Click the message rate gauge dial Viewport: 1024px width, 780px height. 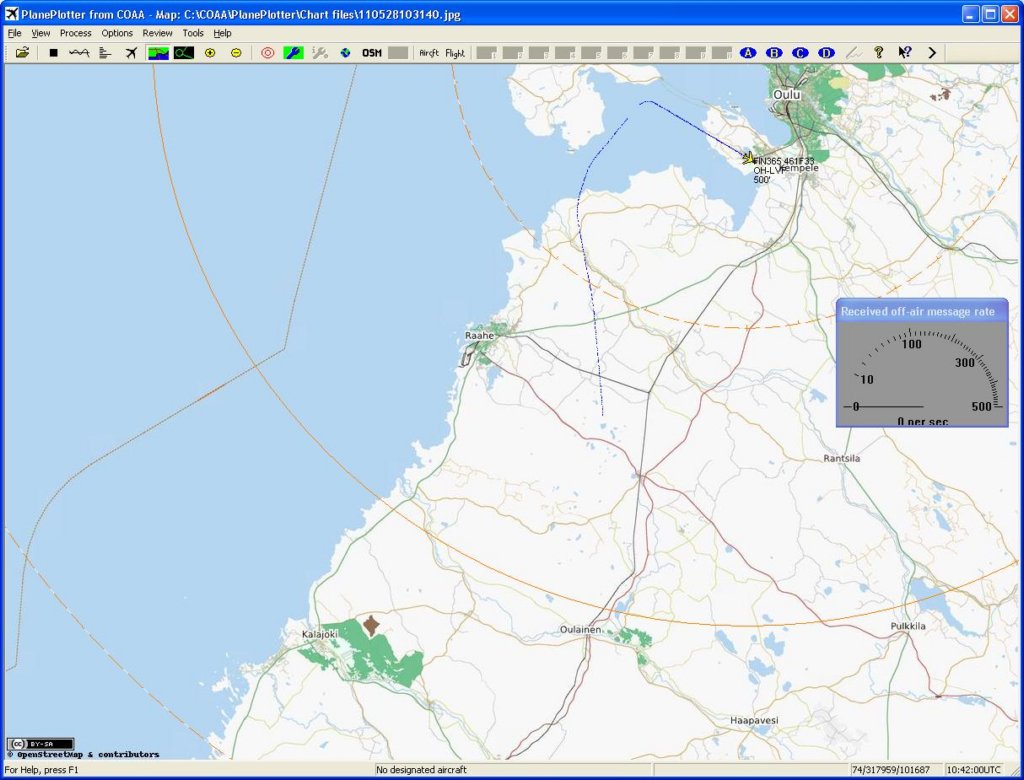click(x=921, y=373)
